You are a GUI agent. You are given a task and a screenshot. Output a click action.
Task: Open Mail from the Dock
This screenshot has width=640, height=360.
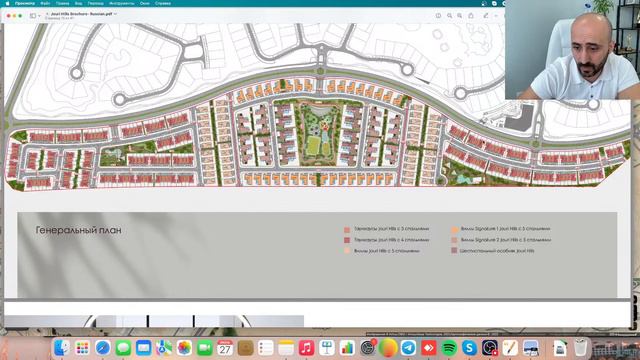pyautogui.click(x=144, y=348)
